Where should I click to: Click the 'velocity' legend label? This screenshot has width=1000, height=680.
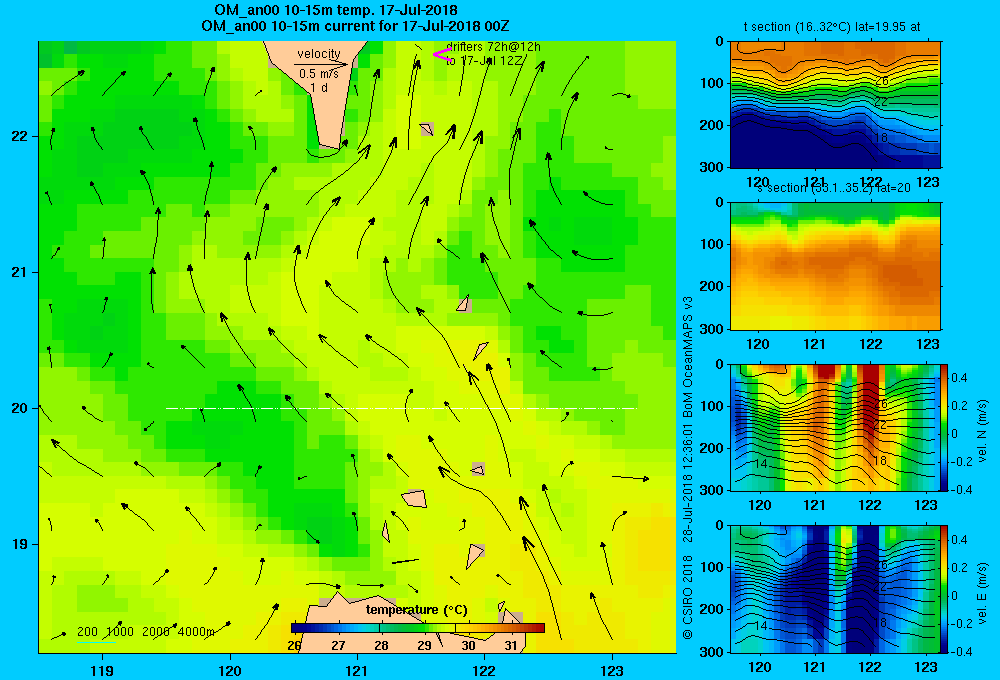pos(319,54)
